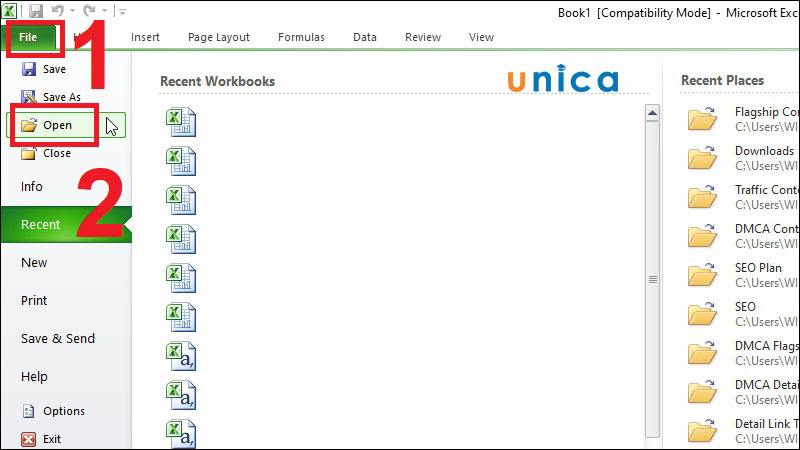The height and width of the screenshot is (450, 800).
Task: Open the Downloads recent place
Action: pyautogui.click(x=742, y=158)
